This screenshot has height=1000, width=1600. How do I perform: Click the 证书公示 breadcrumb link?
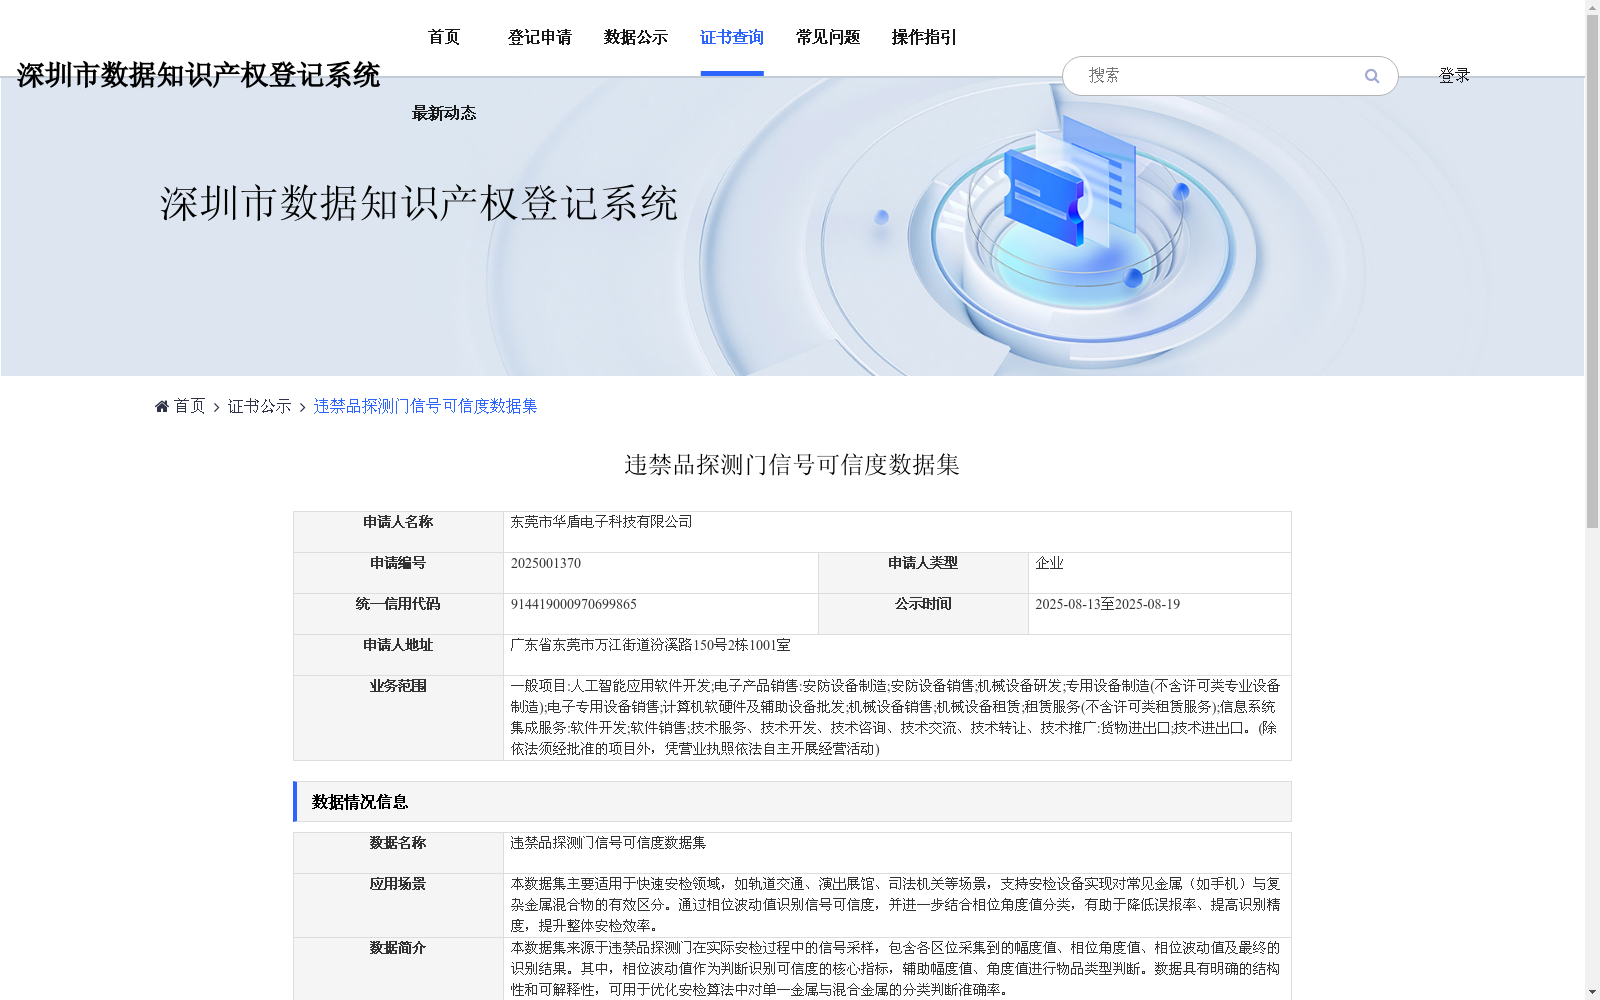(x=259, y=406)
